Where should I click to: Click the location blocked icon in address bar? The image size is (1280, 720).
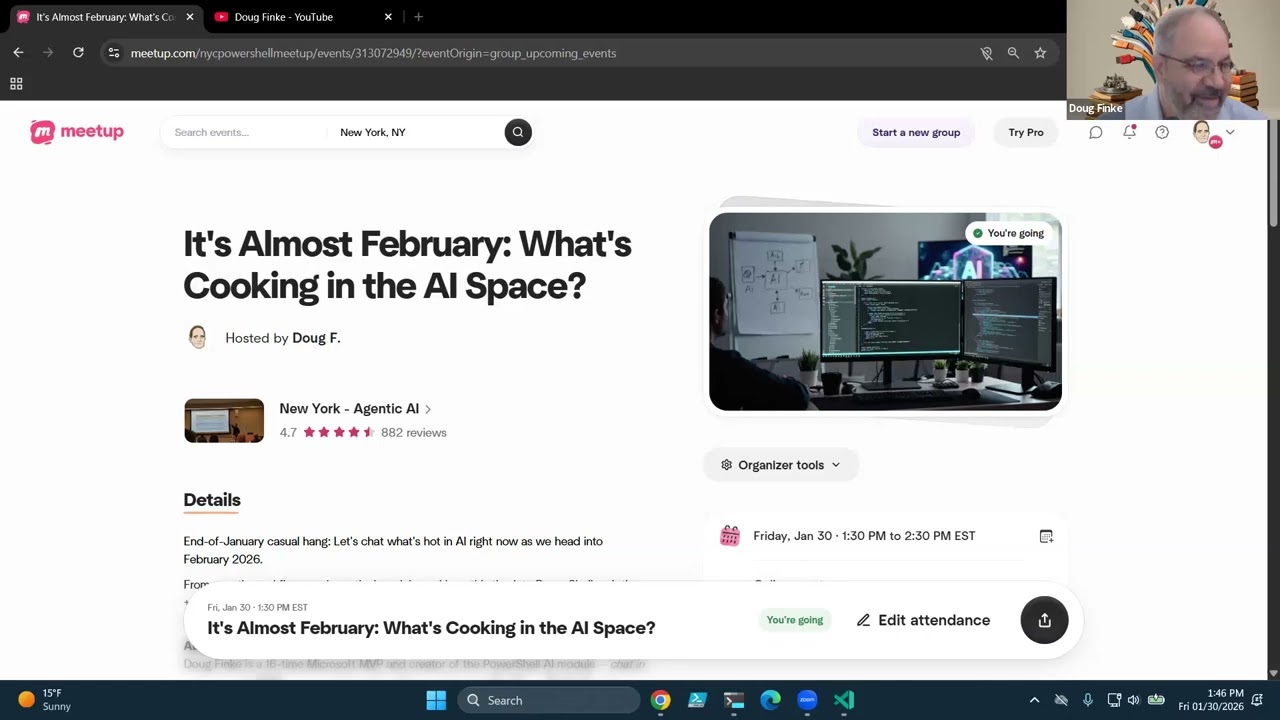[986, 53]
